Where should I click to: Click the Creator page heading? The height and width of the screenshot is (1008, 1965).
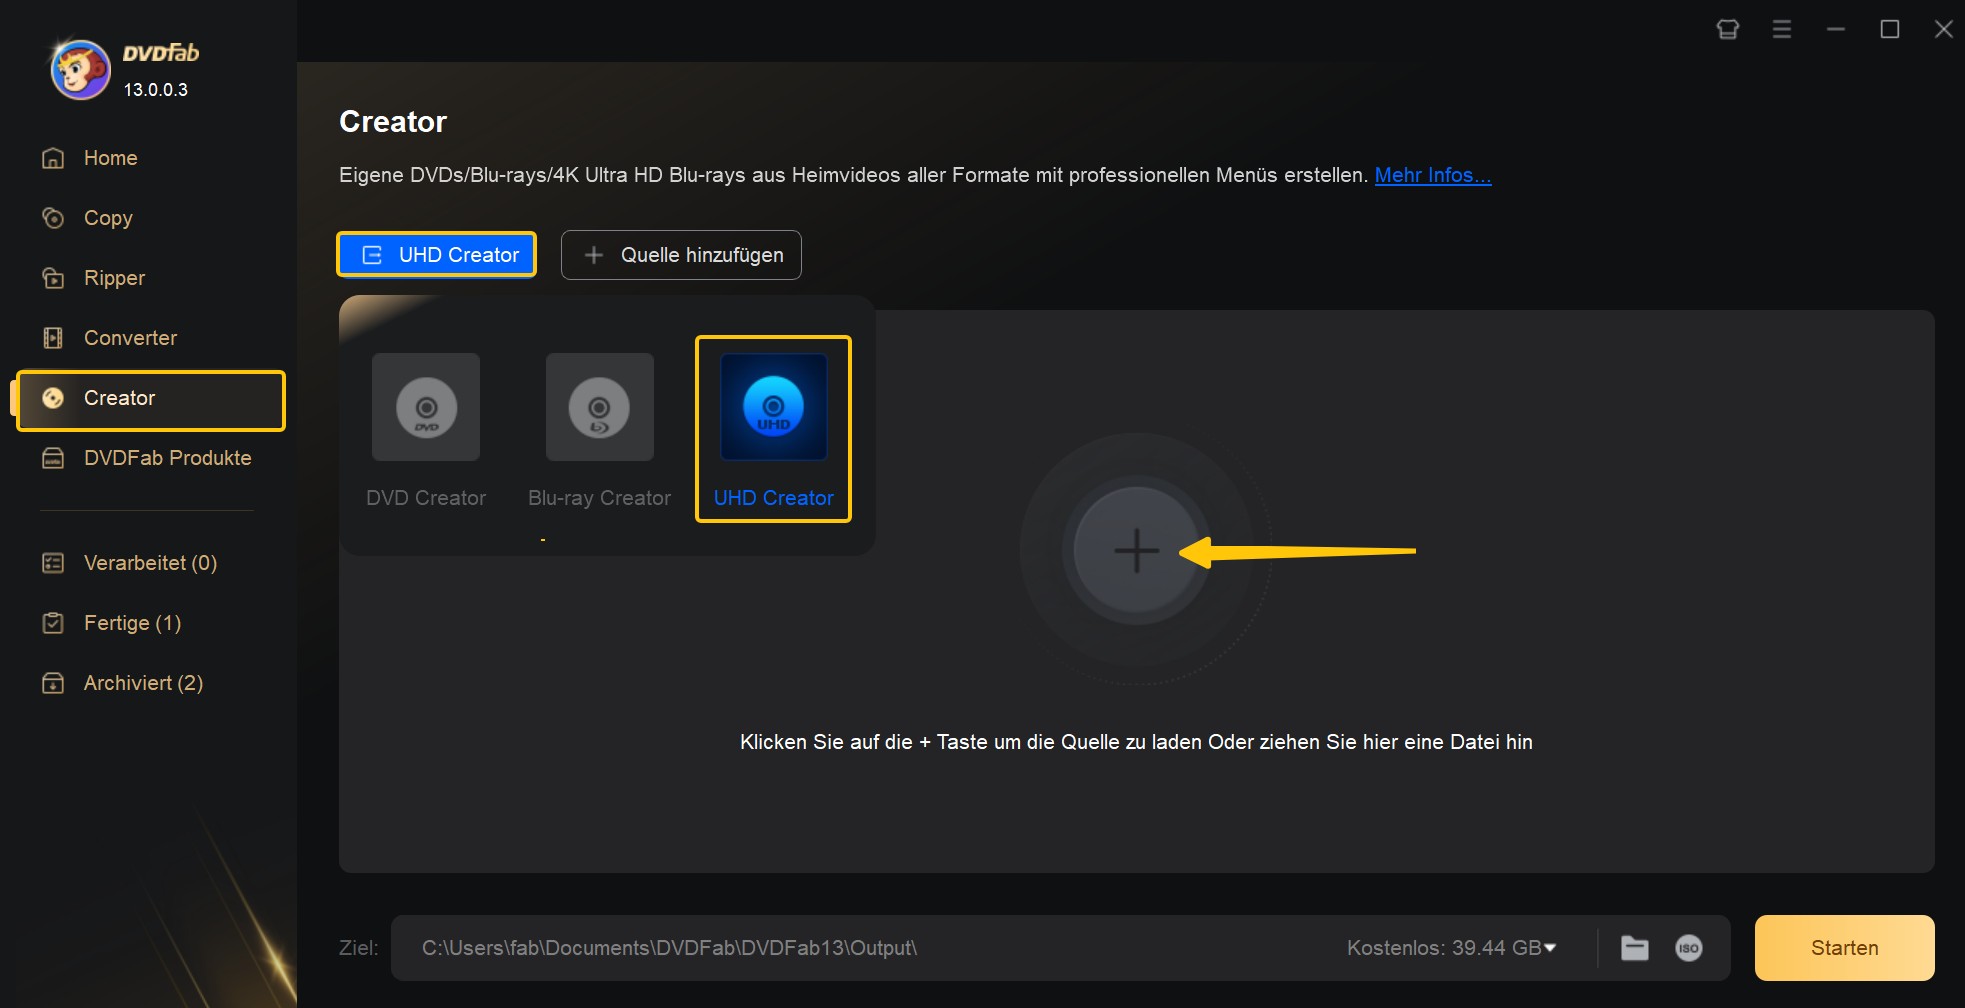[x=393, y=122]
